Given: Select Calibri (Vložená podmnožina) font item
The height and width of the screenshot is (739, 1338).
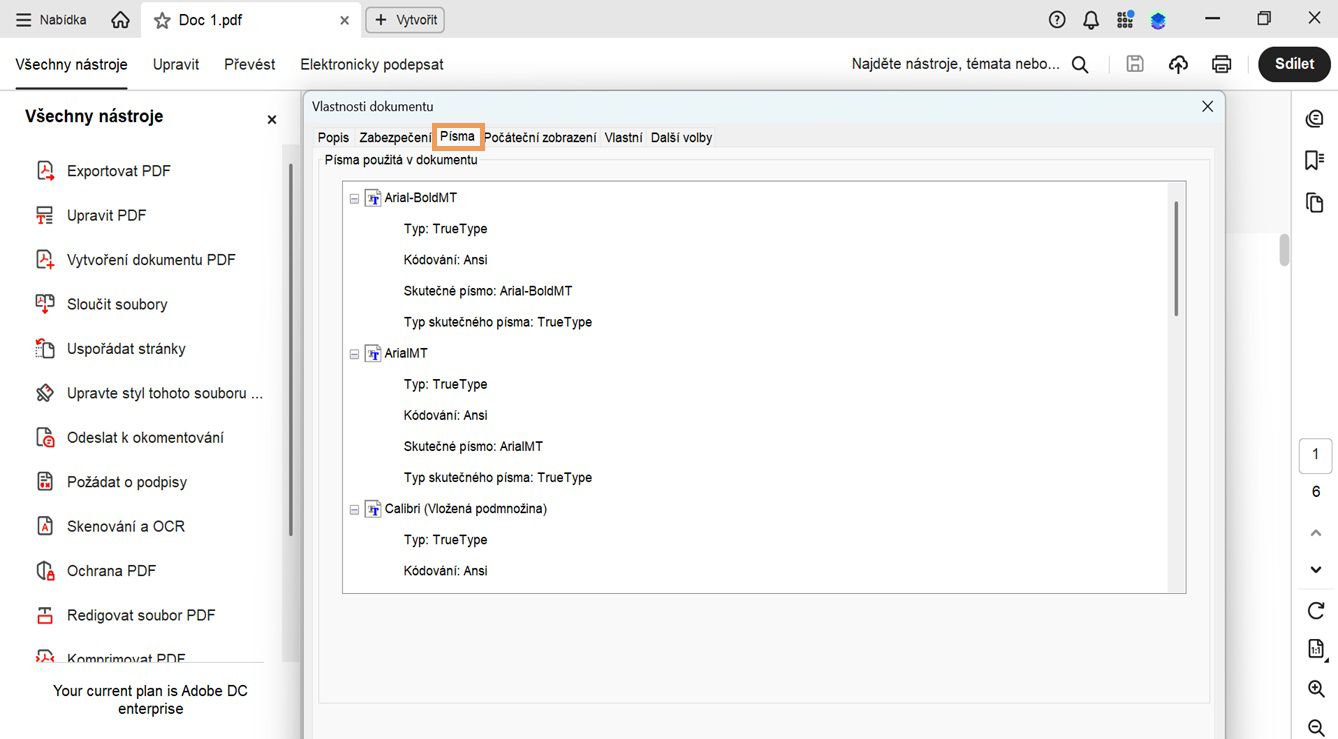Looking at the screenshot, I should (x=465, y=509).
